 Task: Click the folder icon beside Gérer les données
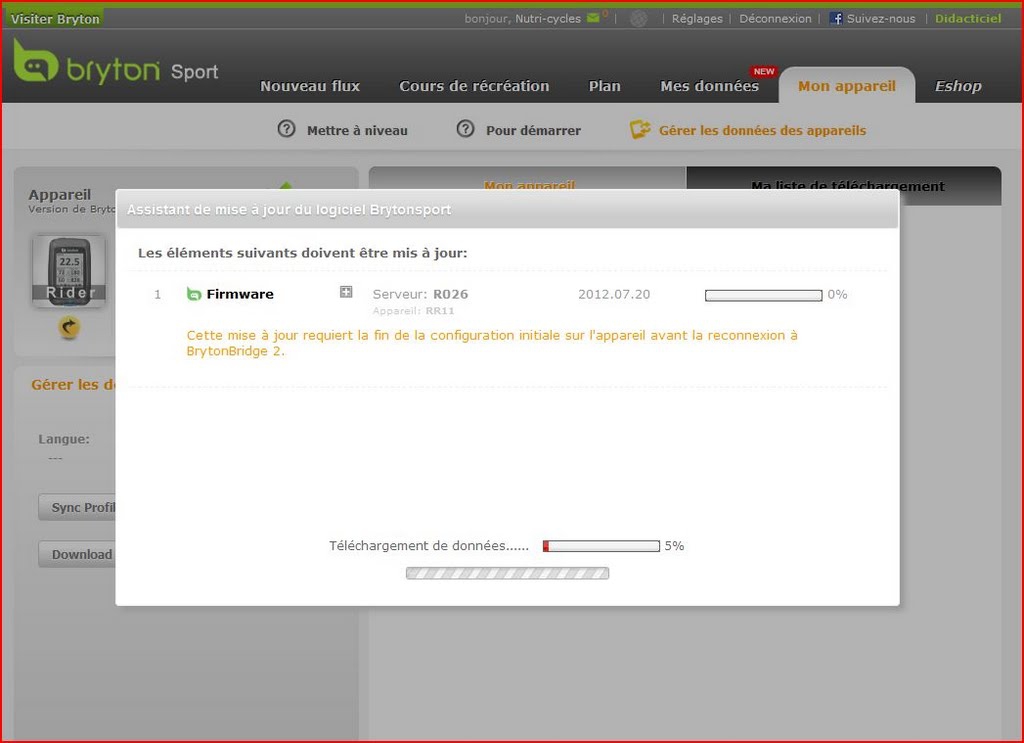639,129
